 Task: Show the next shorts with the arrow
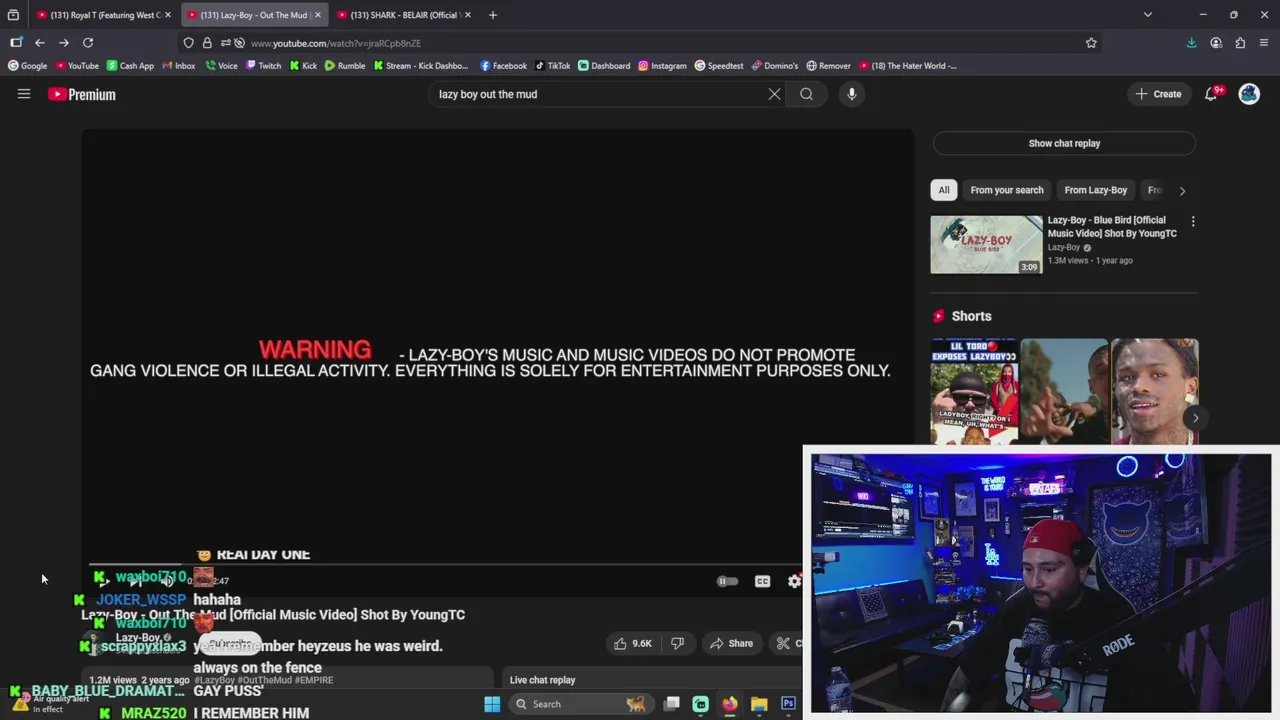(1195, 418)
